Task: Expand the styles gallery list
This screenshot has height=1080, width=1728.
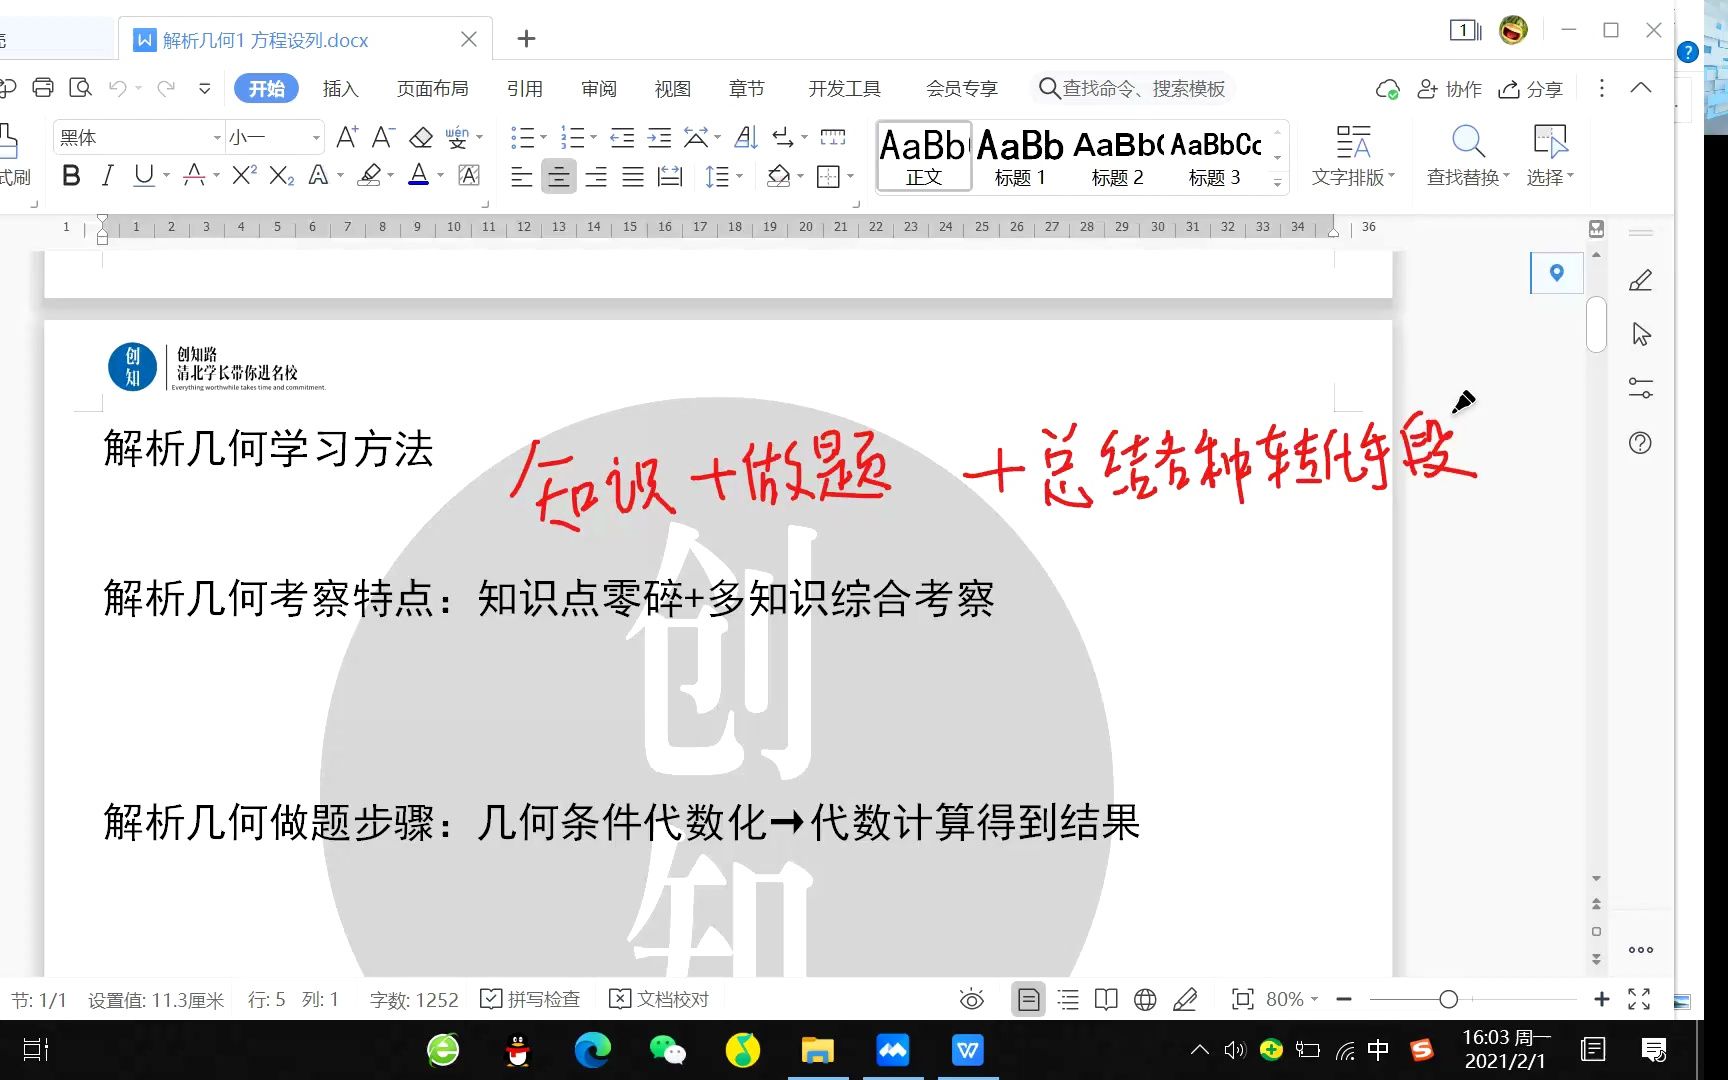Action: click(1277, 183)
